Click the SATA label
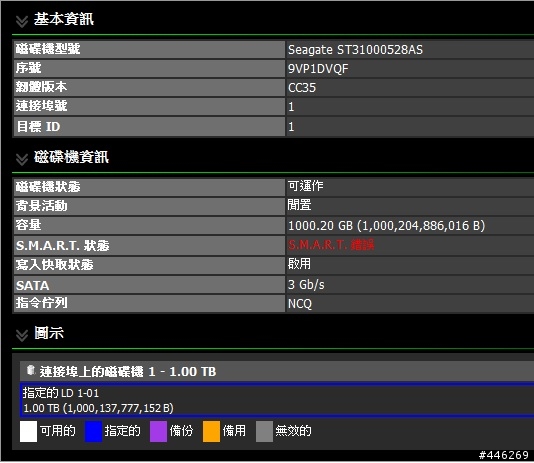Image resolution: width=534 pixels, height=463 pixels. (32, 285)
